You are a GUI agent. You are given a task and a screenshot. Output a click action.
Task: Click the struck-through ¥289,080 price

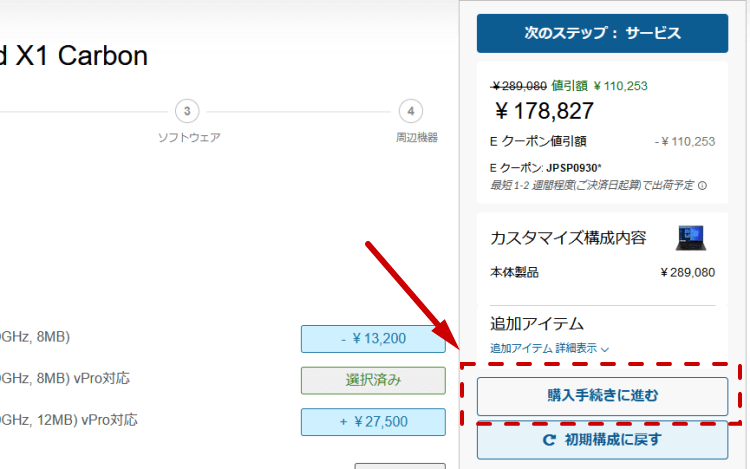[x=519, y=86]
